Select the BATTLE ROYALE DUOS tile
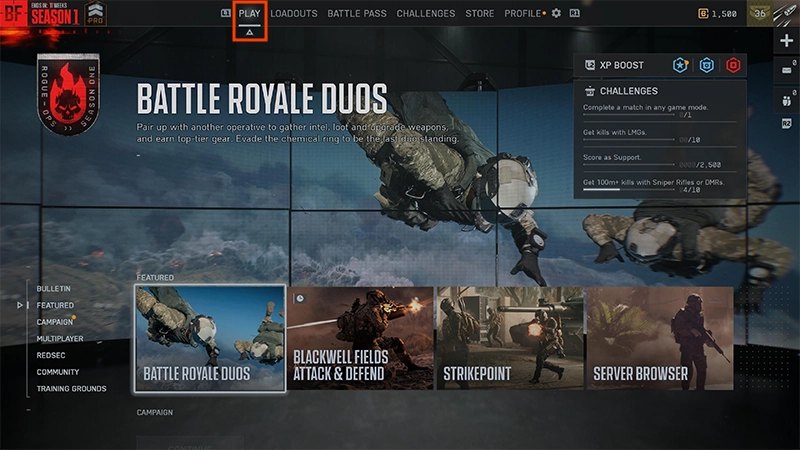 210,339
